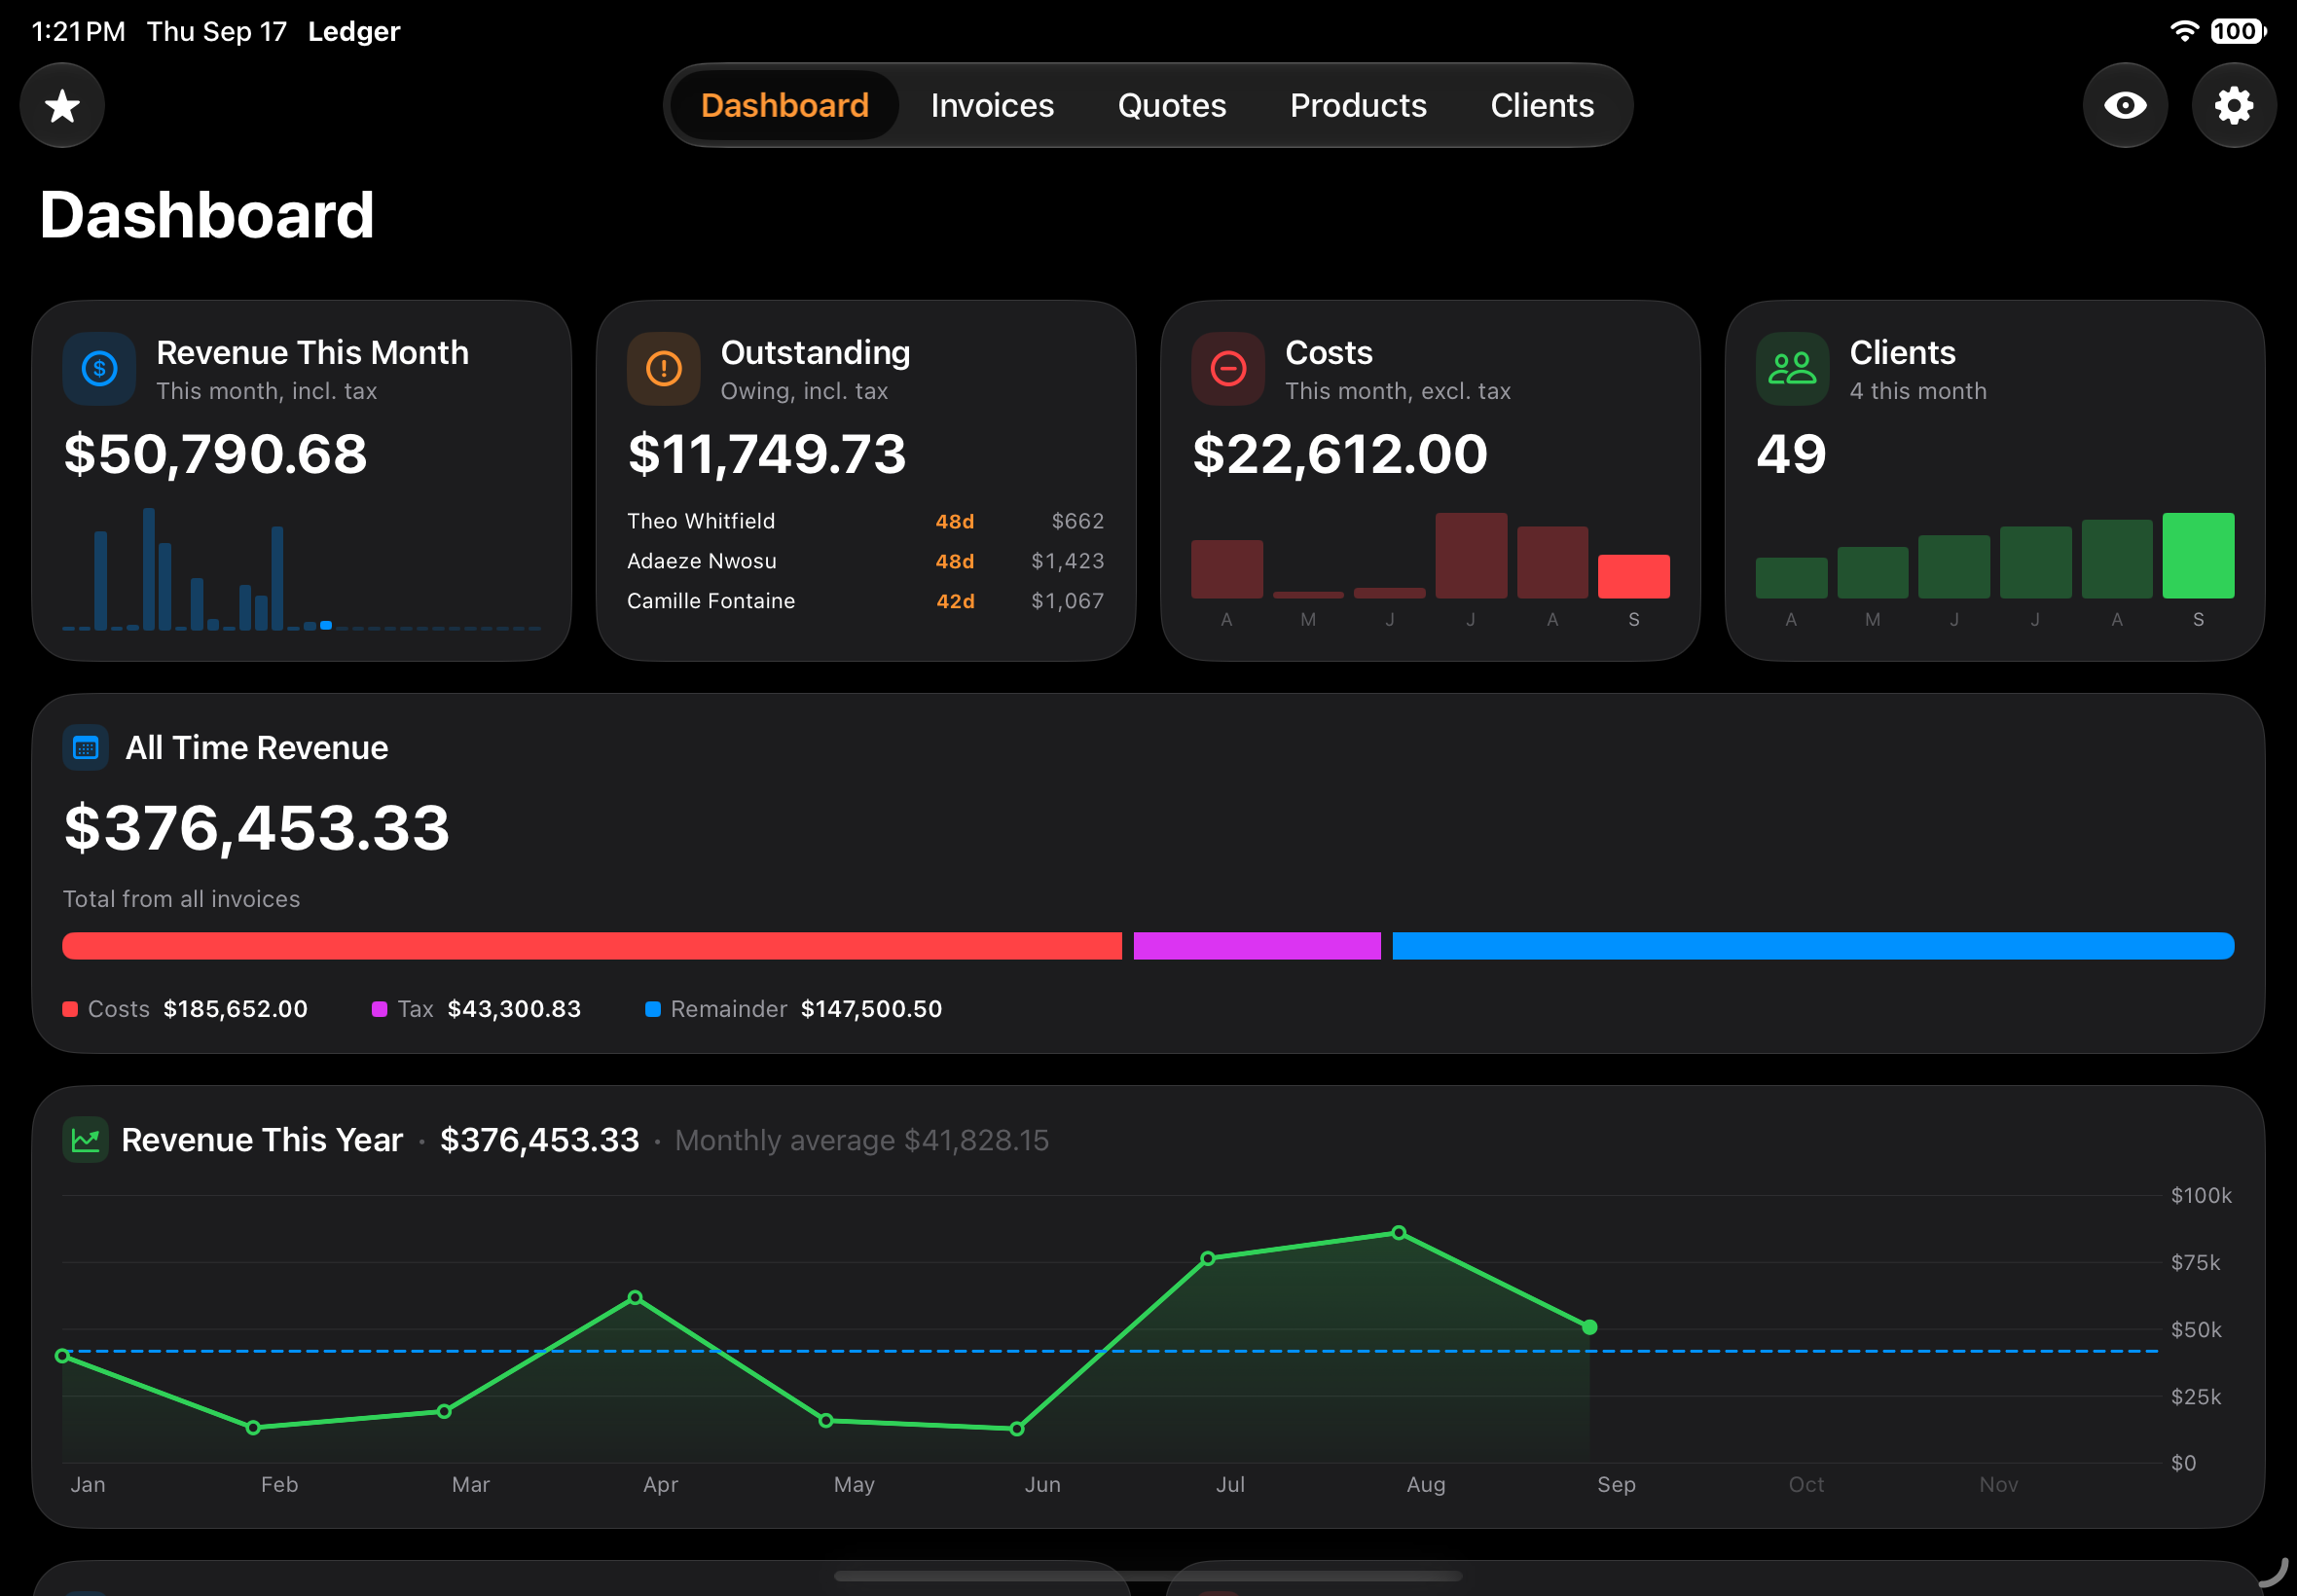Click the red minus Costs icon
The image size is (2297, 1596).
[1227, 368]
